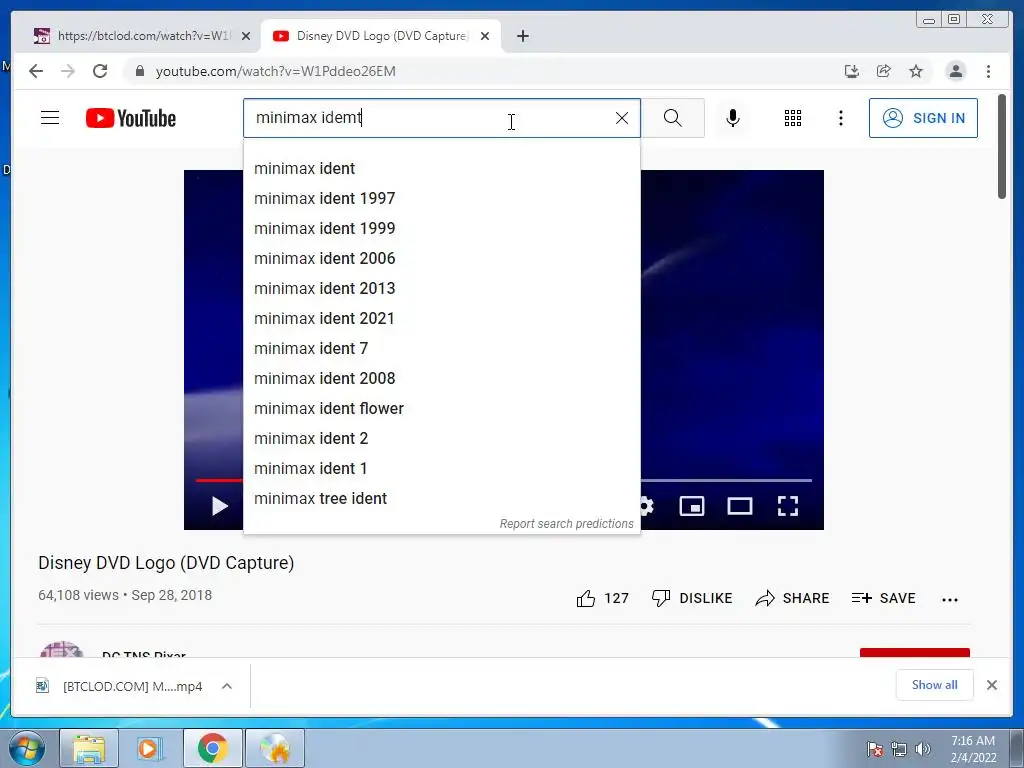The height and width of the screenshot is (768, 1024).
Task: Choose suggestion 'minimax ident 1999'
Action: click(x=441, y=229)
